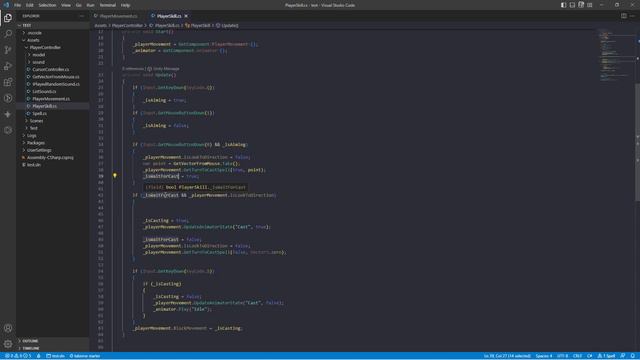The height and width of the screenshot is (360, 640).
Task: Open the Manage gear in the activity bar
Action: coord(8,344)
